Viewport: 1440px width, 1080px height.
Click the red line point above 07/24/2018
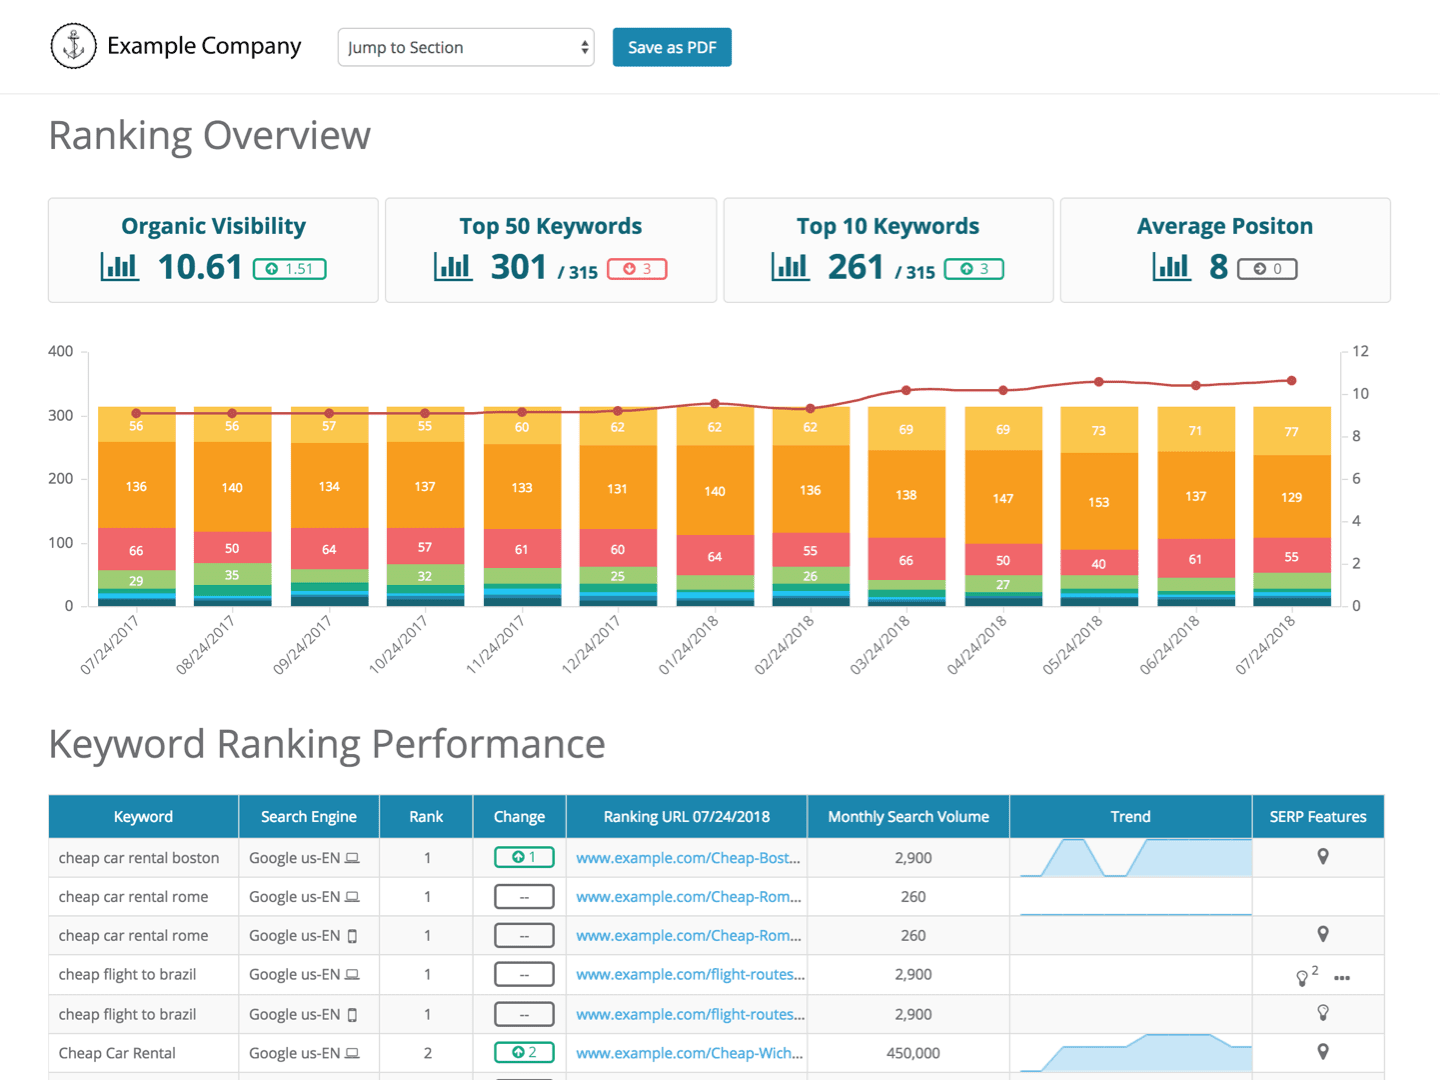[1291, 381]
